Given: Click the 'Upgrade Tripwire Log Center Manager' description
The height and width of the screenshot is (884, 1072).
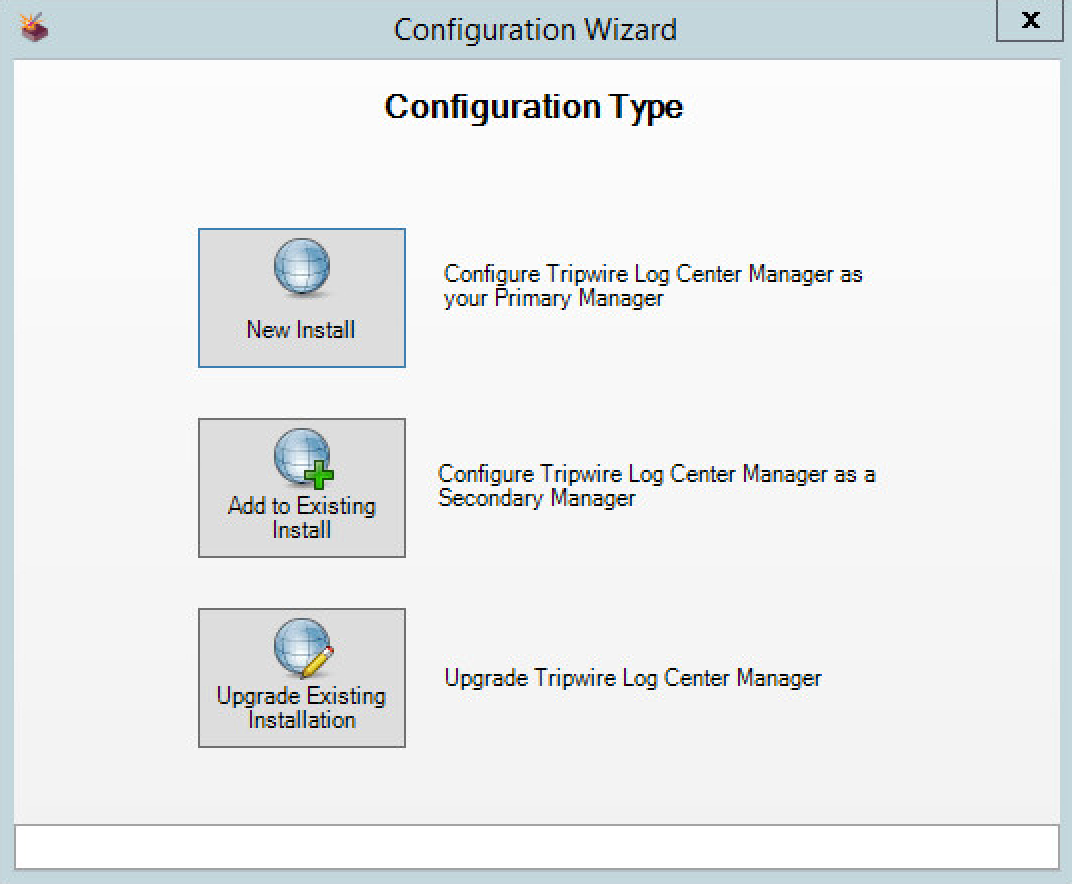Looking at the screenshot, I should (633, 678).
